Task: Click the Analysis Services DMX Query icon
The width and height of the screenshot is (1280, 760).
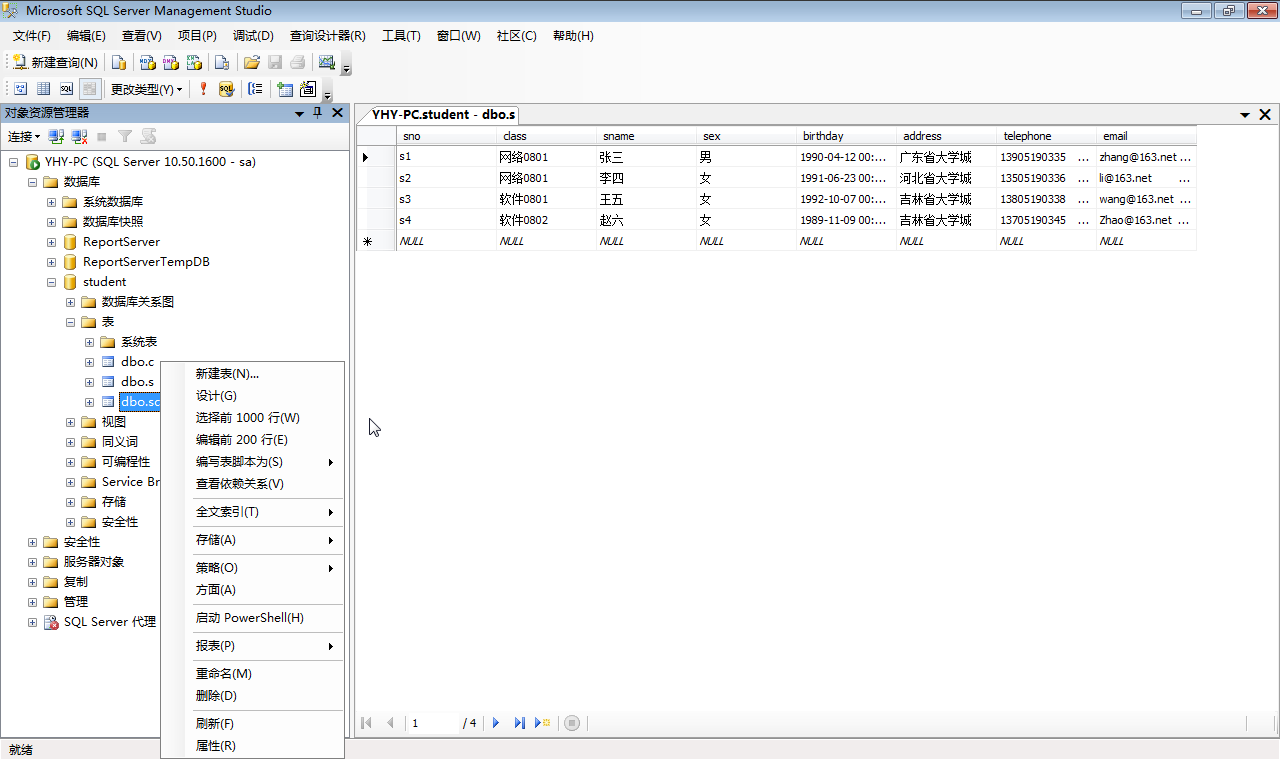Action: click(171, 62)
